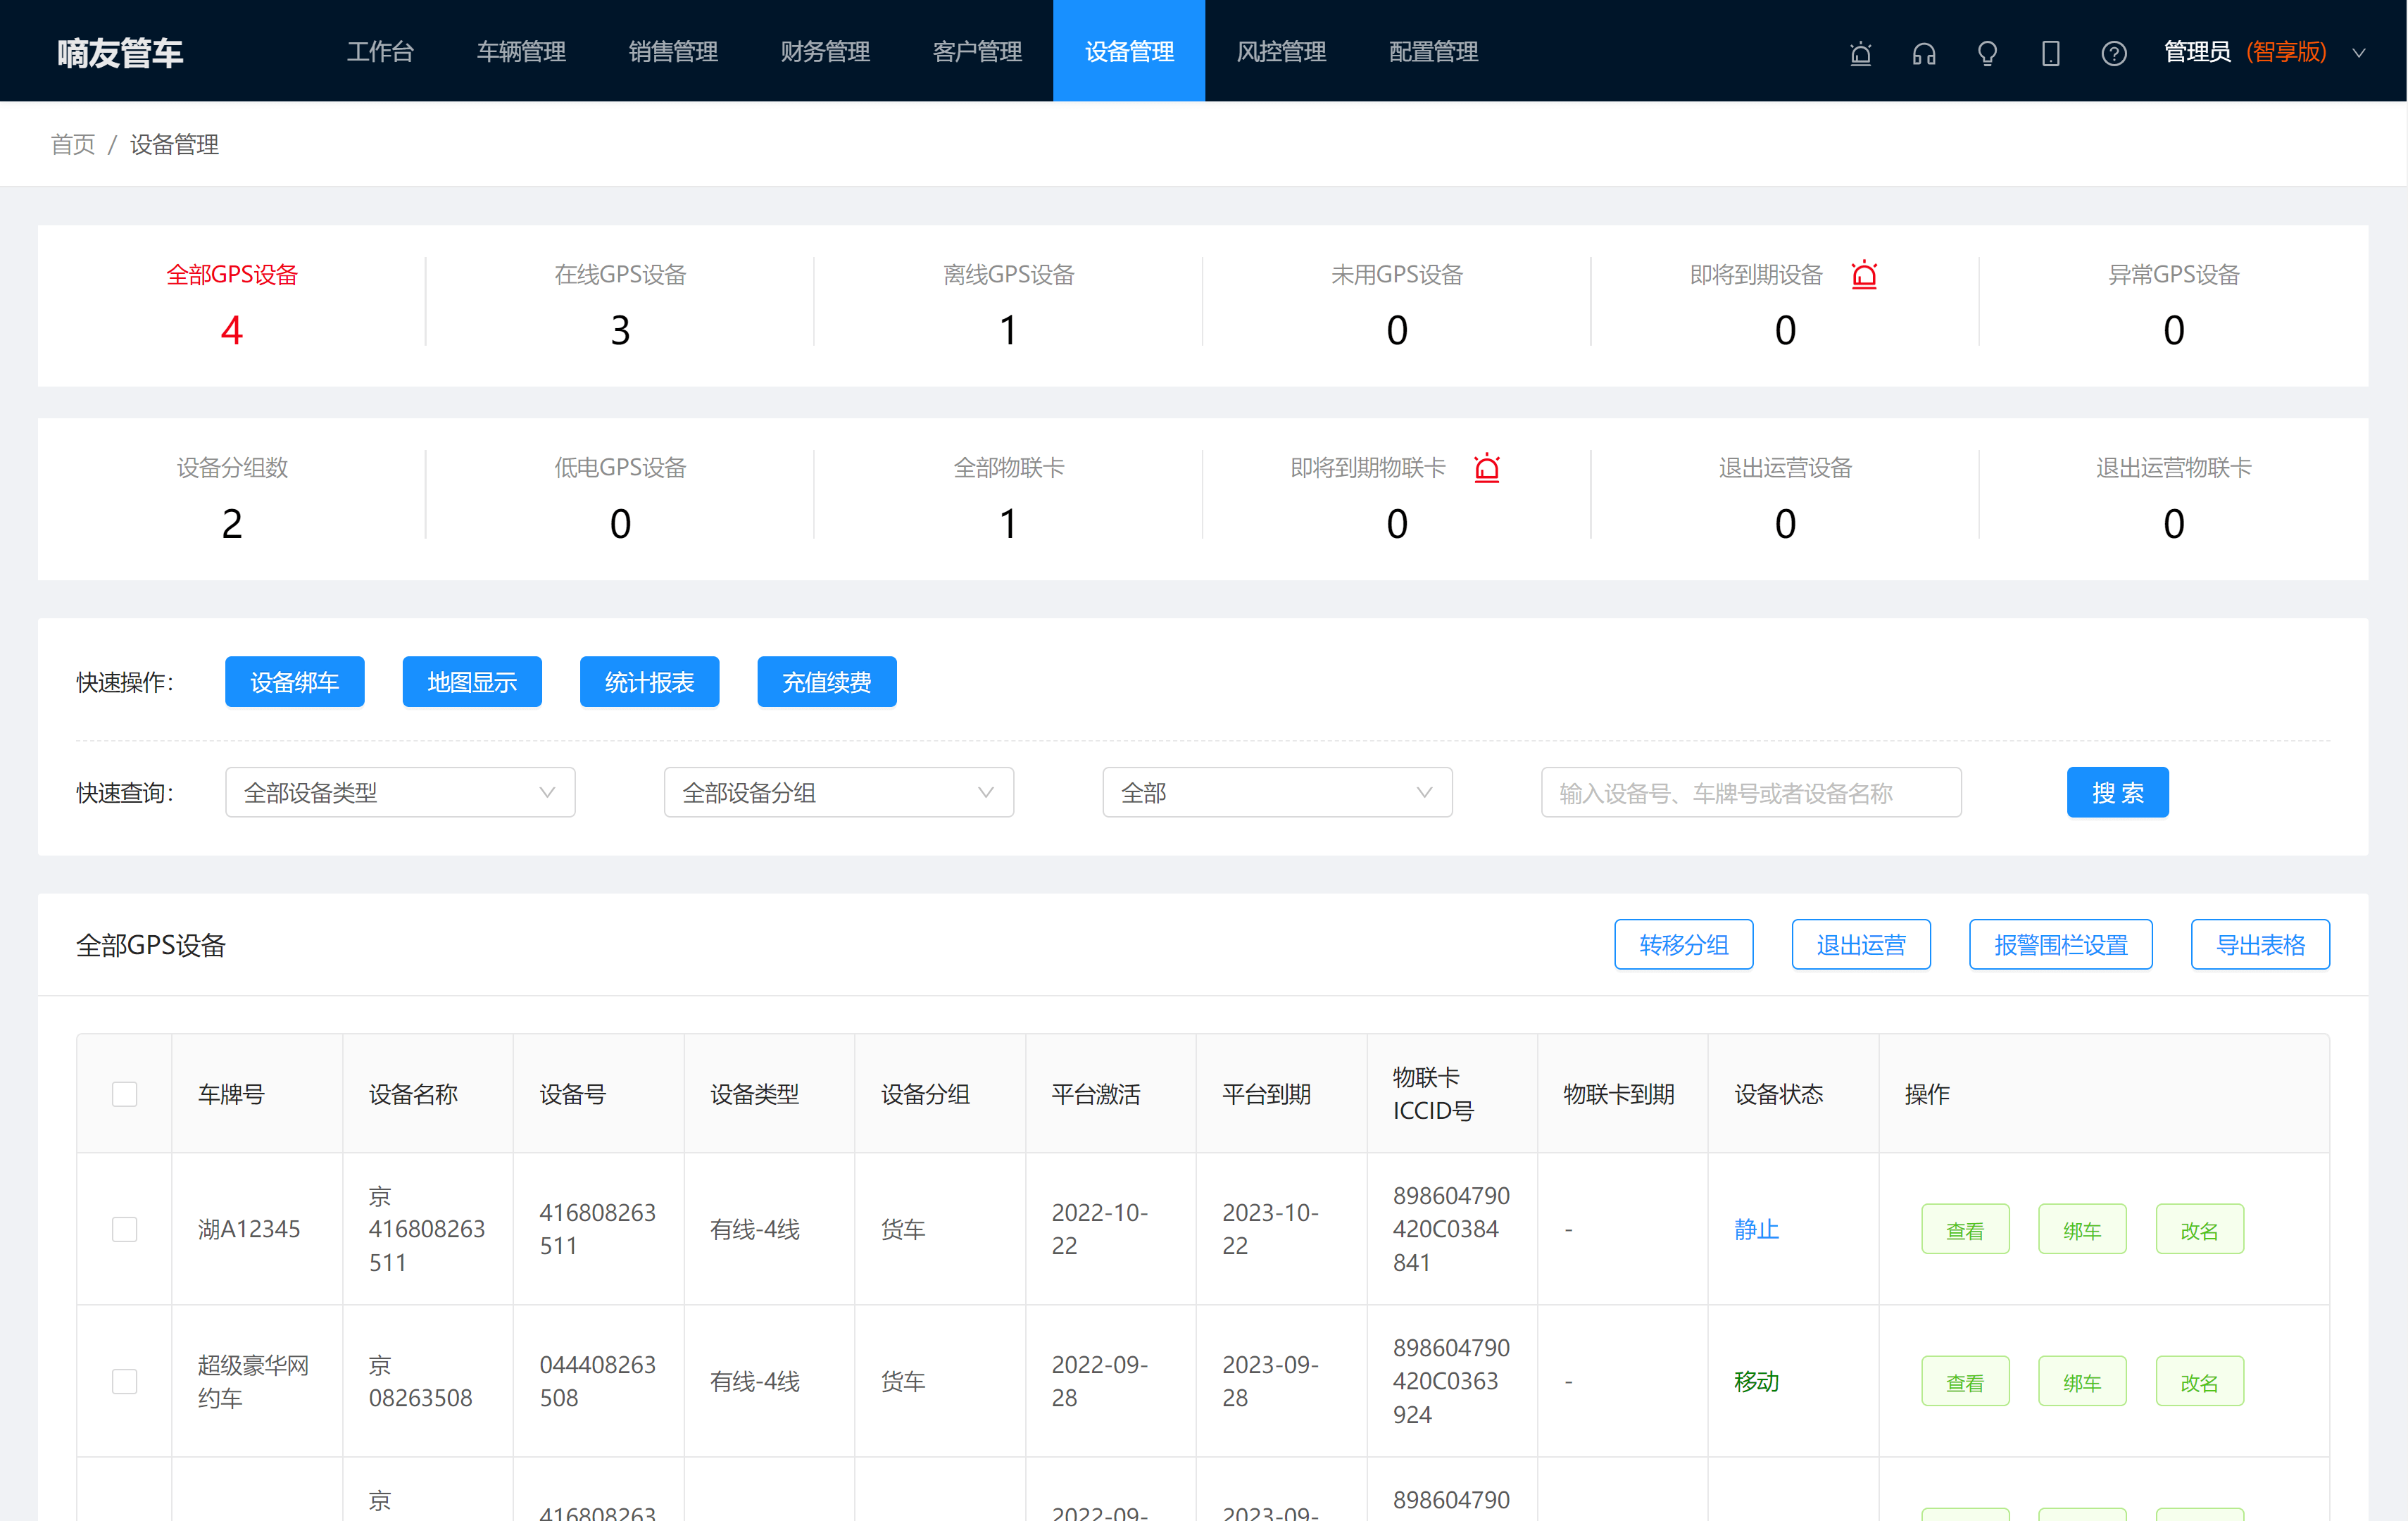The width and height of the screenshot is (2408, 1521).
Task: Expand the 全部设备类型 dropdown
Action: click(400, 793)
